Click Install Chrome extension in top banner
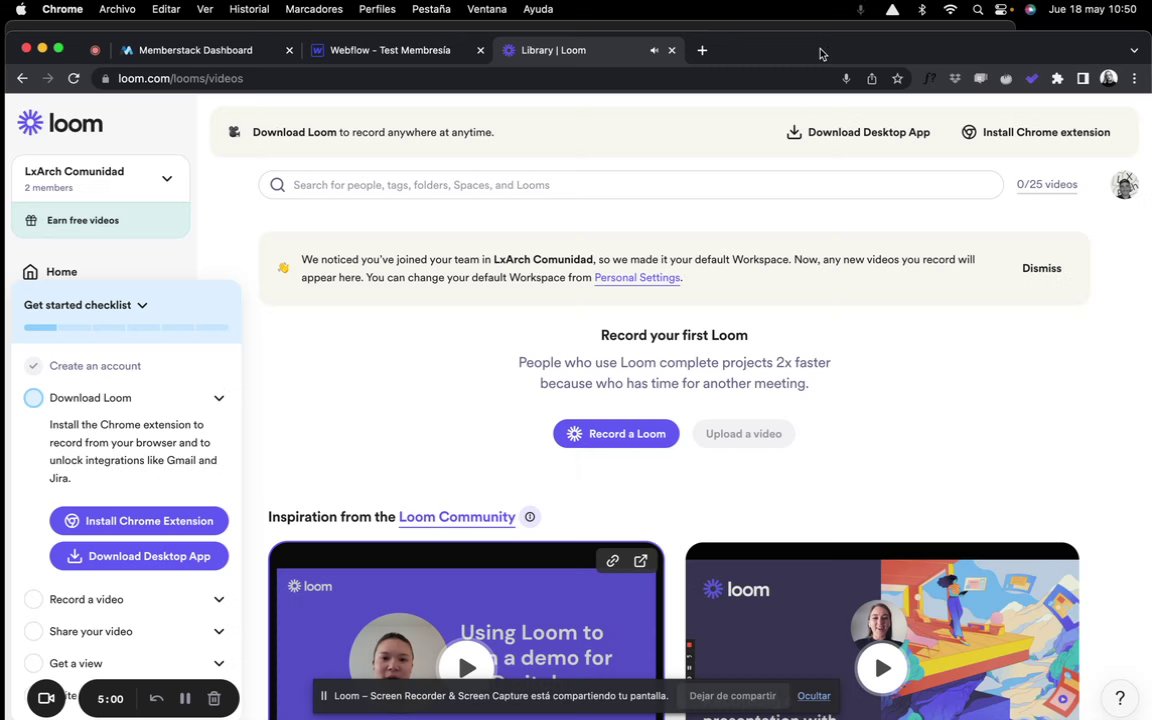Image resolution: width=1152 pixels, height=720 pixels. pyautogui.click(x=1036, y=132)
